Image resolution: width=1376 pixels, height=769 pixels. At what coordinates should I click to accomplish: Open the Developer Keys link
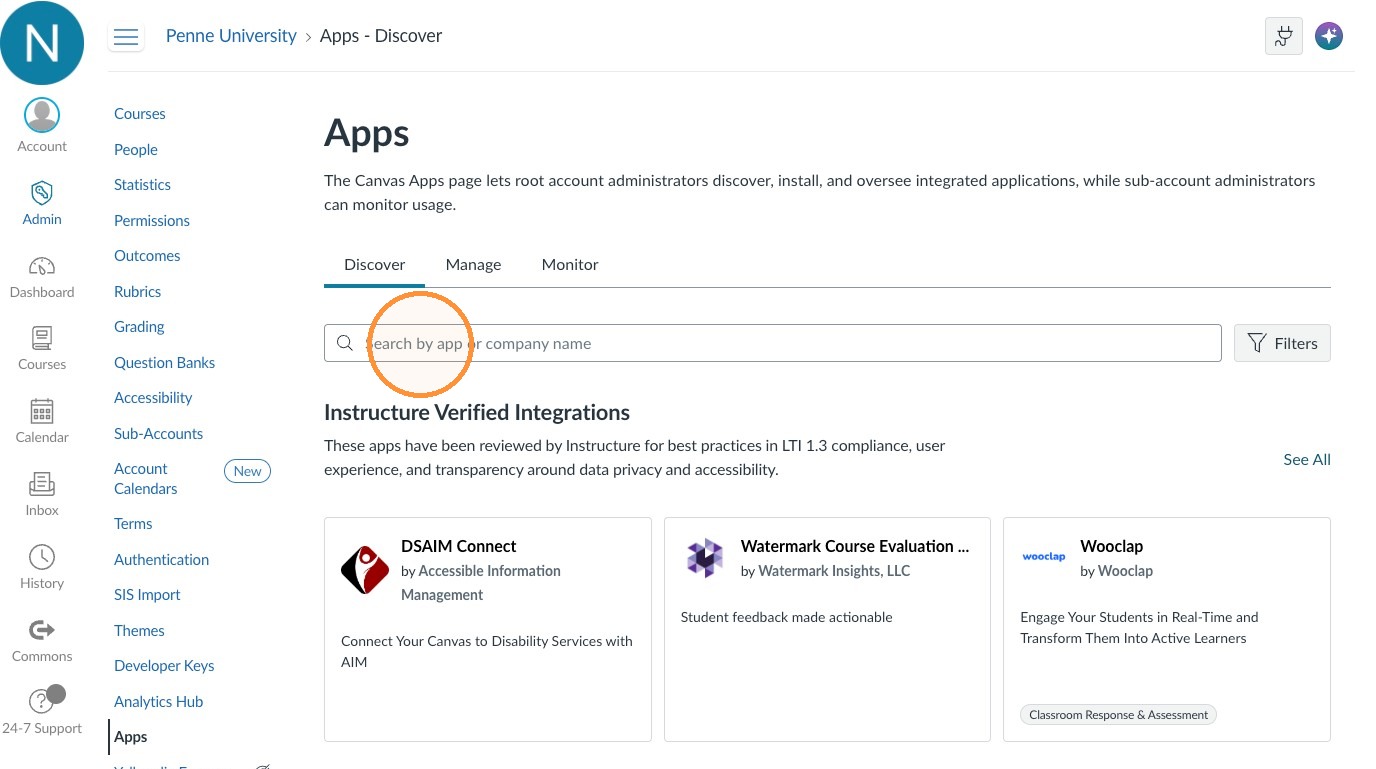tap(164, 666)
